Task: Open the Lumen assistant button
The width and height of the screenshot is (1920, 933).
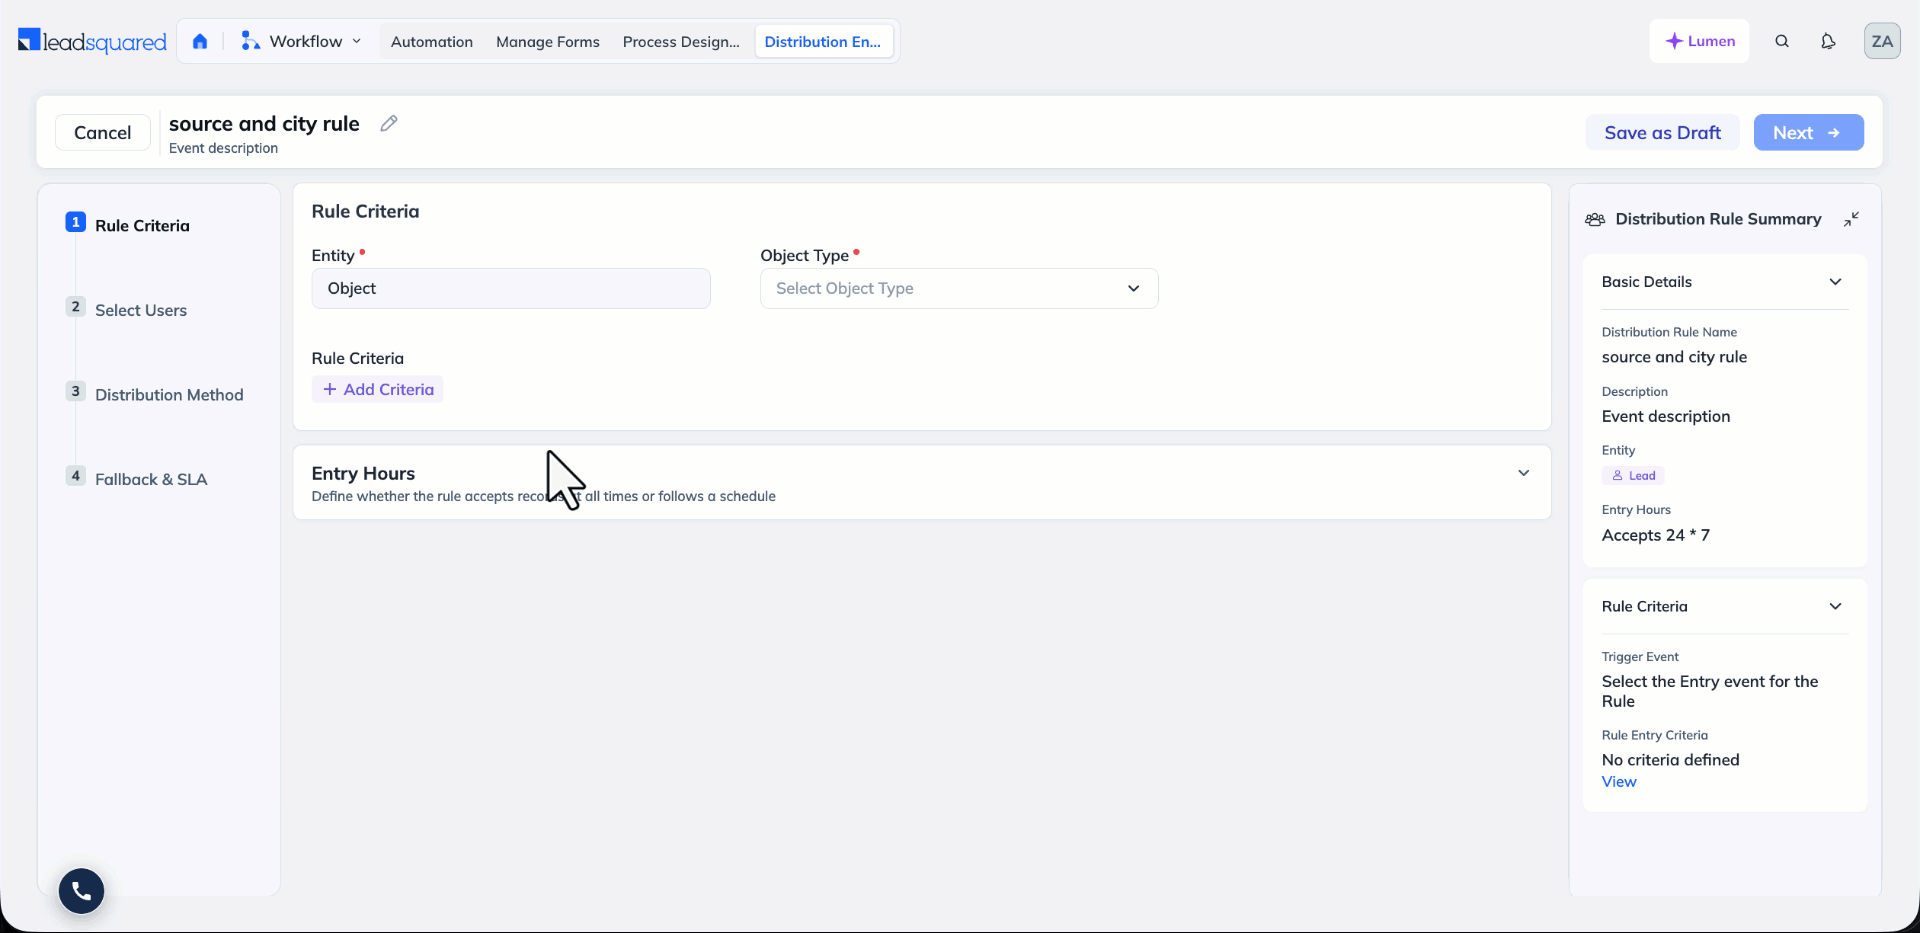Action: [1699, 41]
